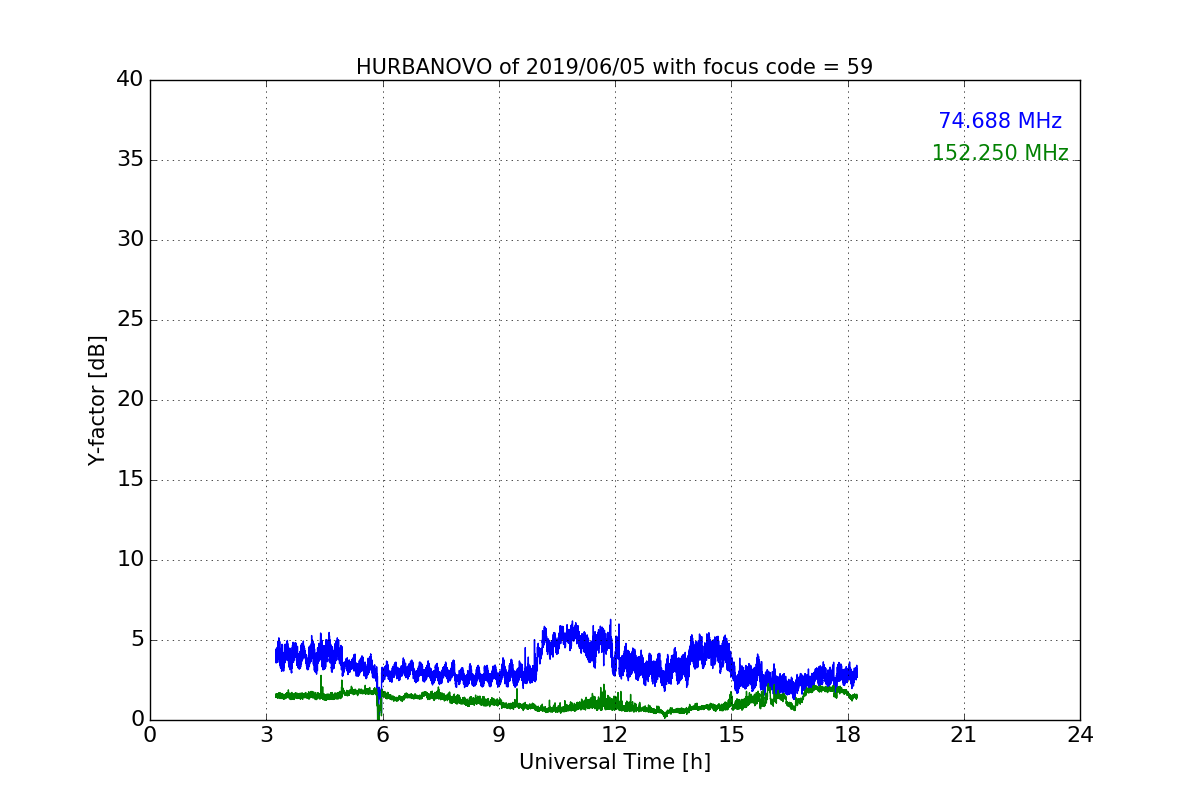Viewport: 1200px width, 800px height.
Task: Click x-axis tick label 24
Action: point(1080,735)
